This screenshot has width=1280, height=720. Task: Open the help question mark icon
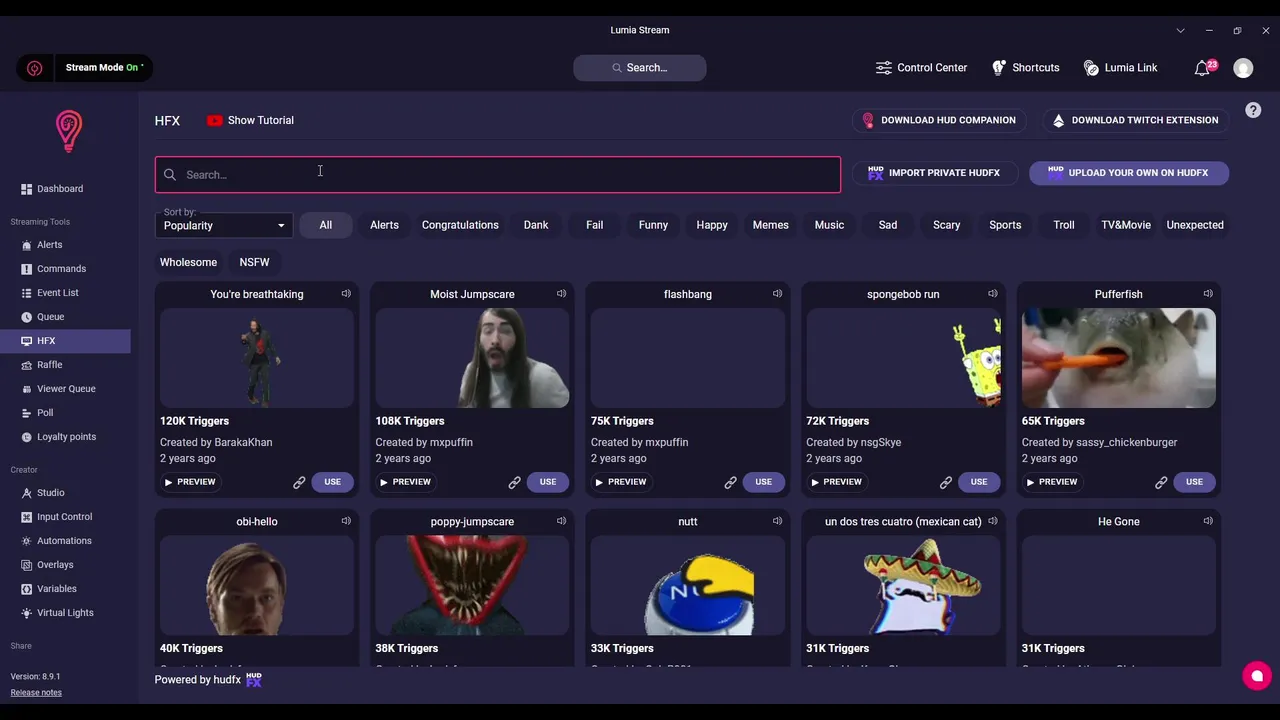1253,110
